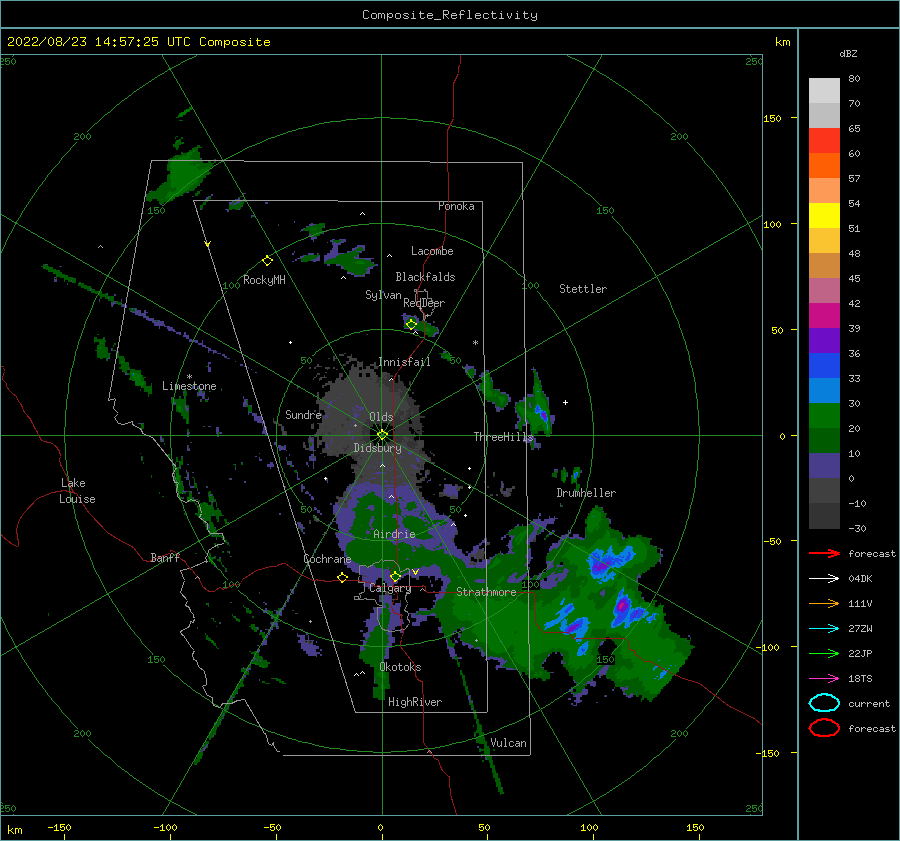
Task: Click the Airdrie city label
Action: (394, 534)
